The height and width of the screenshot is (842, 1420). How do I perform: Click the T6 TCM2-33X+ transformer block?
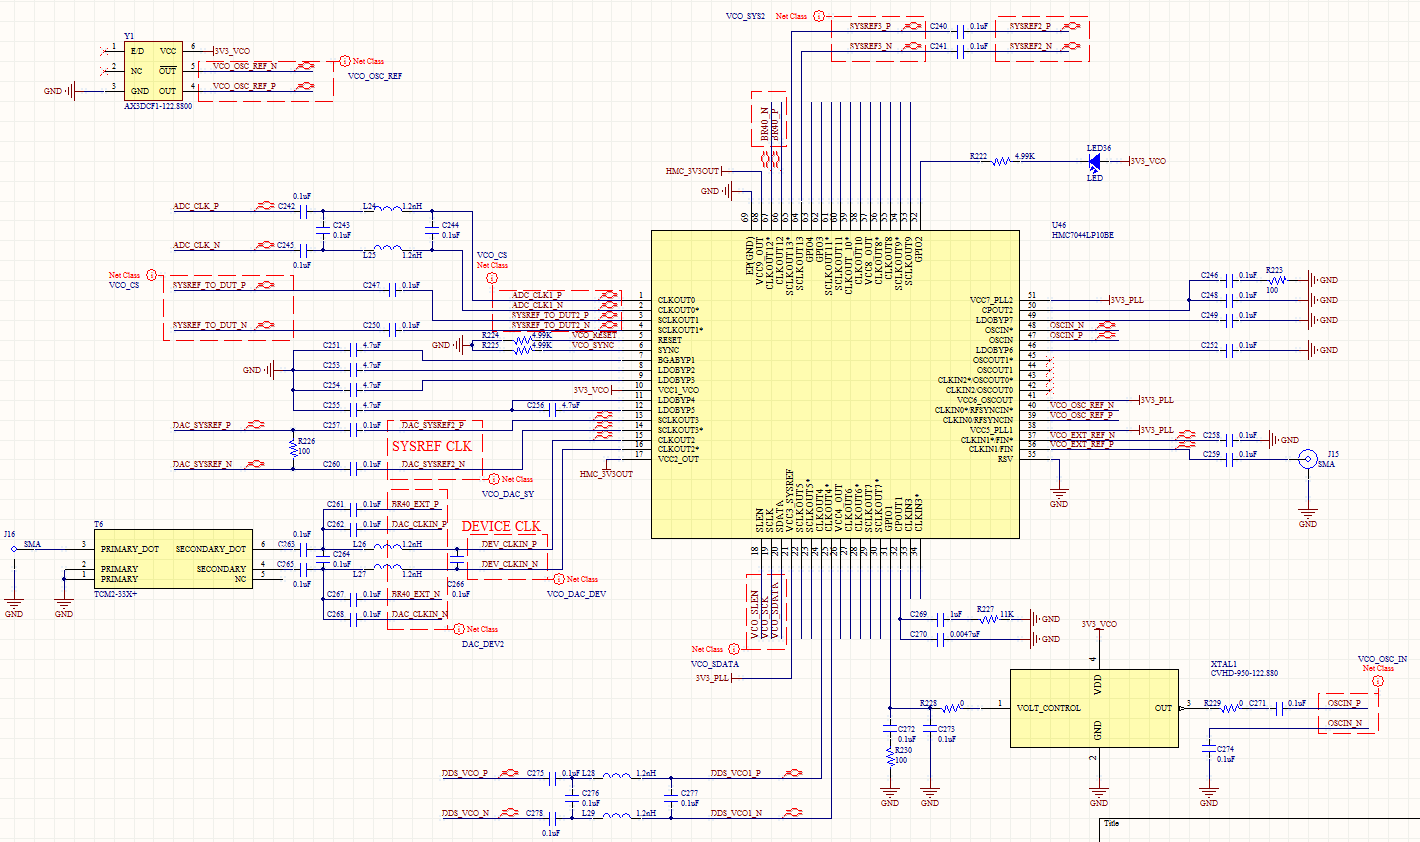(x=173, y=559)
